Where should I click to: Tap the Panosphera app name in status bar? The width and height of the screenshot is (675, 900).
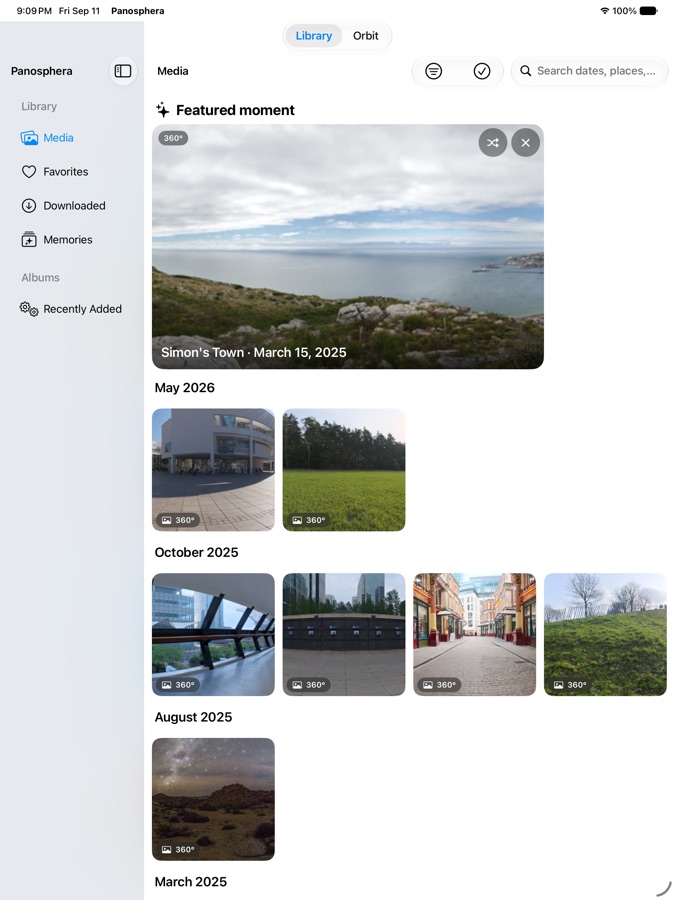pos(138,11)
